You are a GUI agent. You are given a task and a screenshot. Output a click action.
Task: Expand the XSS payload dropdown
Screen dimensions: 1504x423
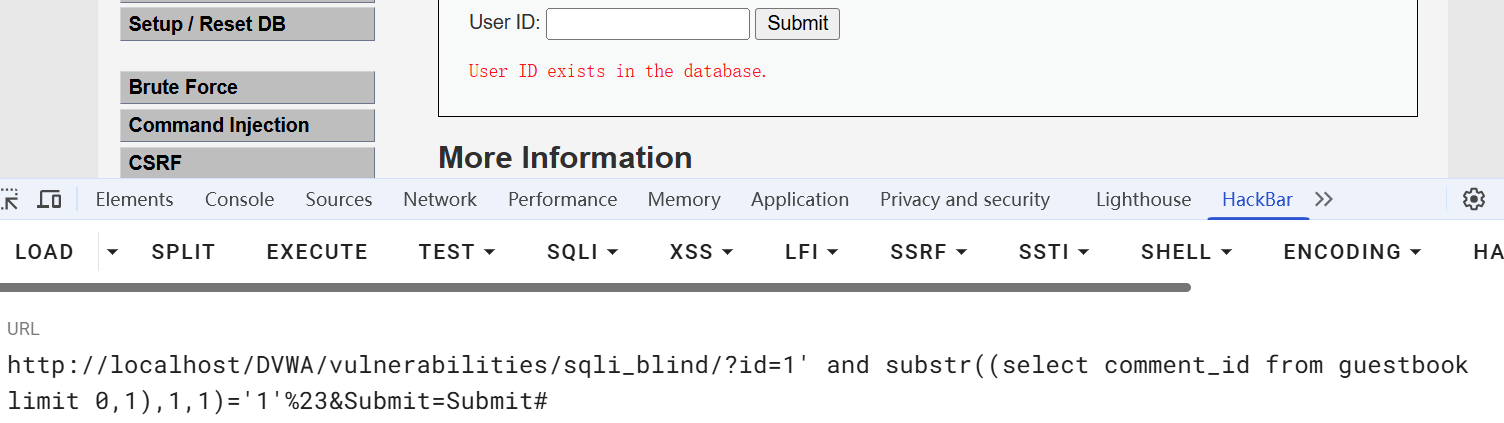701,252
